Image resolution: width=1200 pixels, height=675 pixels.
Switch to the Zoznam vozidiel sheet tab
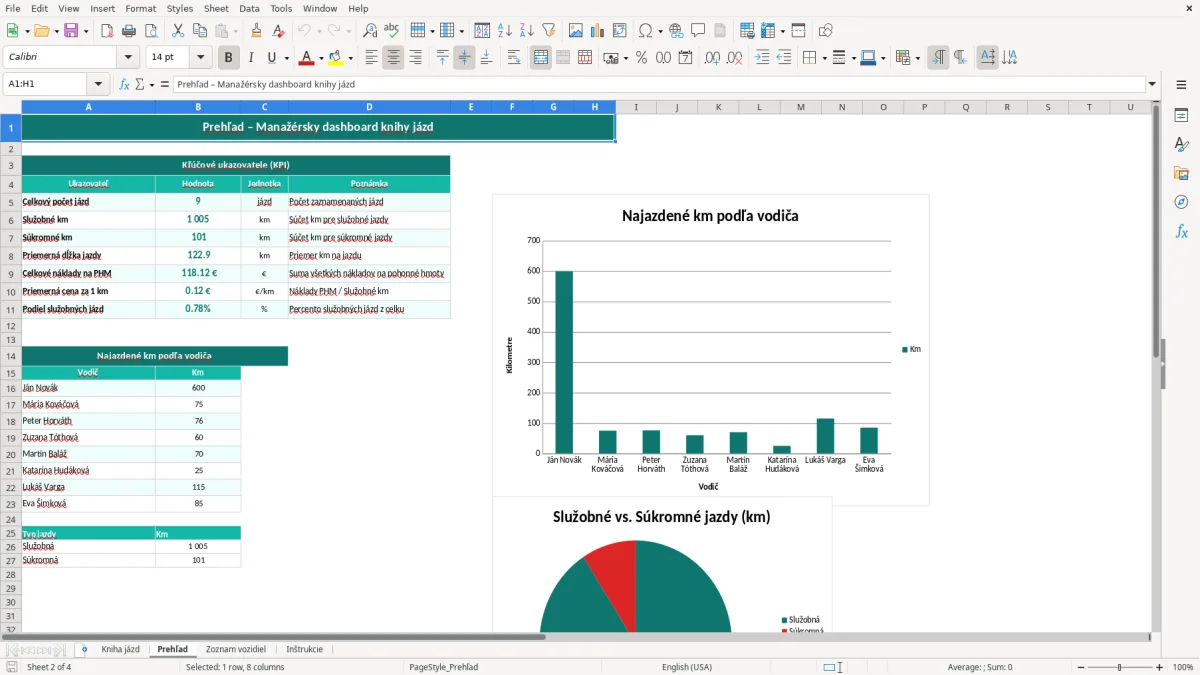pyautogui.click(x=236, y=649)
